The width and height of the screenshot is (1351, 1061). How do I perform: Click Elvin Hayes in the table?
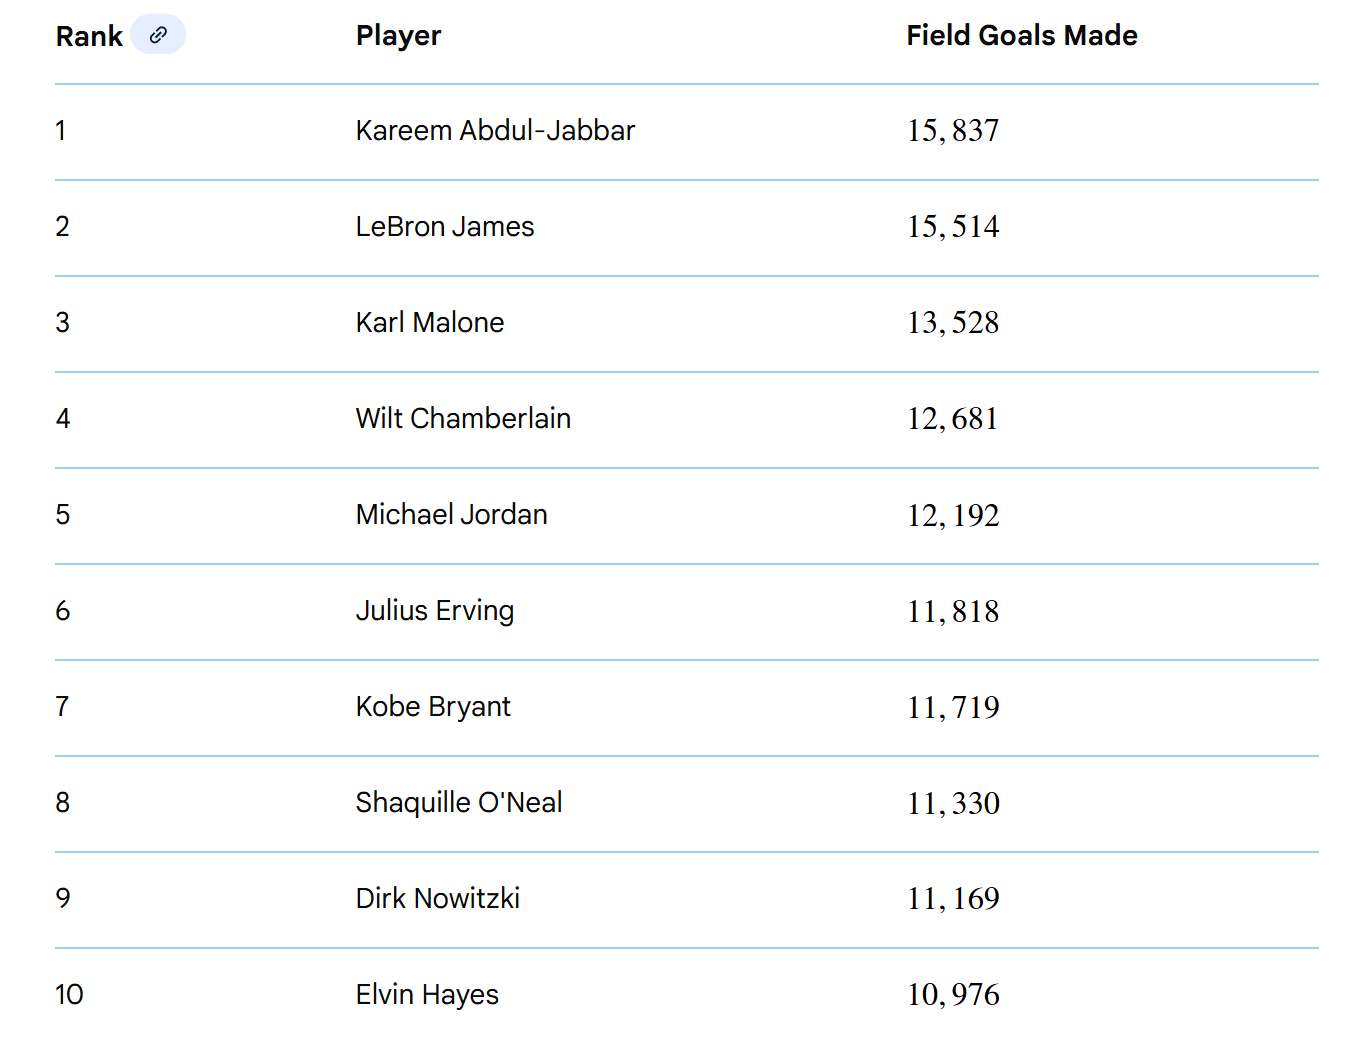pos(427,995)
